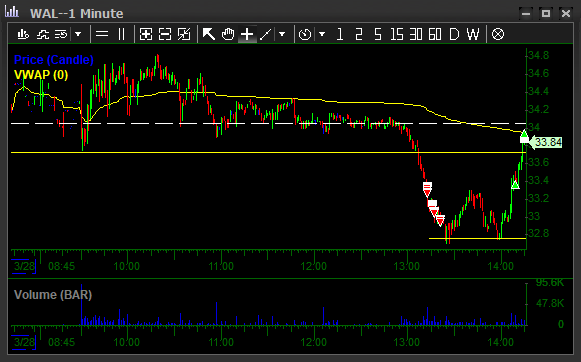581x362 pixels.
Task: Switch to the 5 minute interval
Action: [378, 34]
